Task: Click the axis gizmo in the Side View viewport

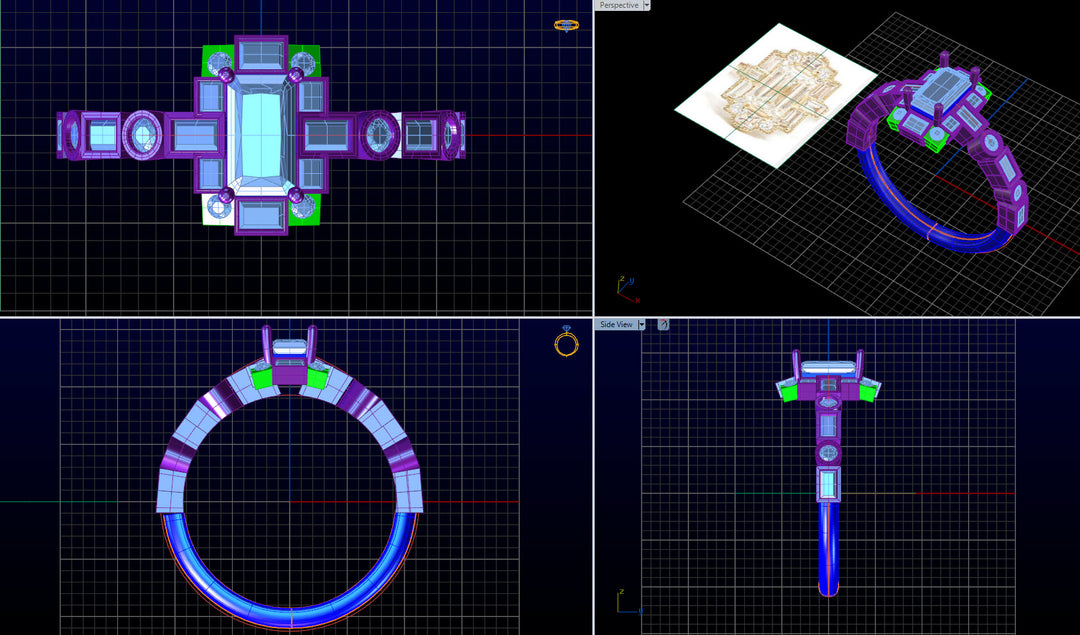Action: 626,602
